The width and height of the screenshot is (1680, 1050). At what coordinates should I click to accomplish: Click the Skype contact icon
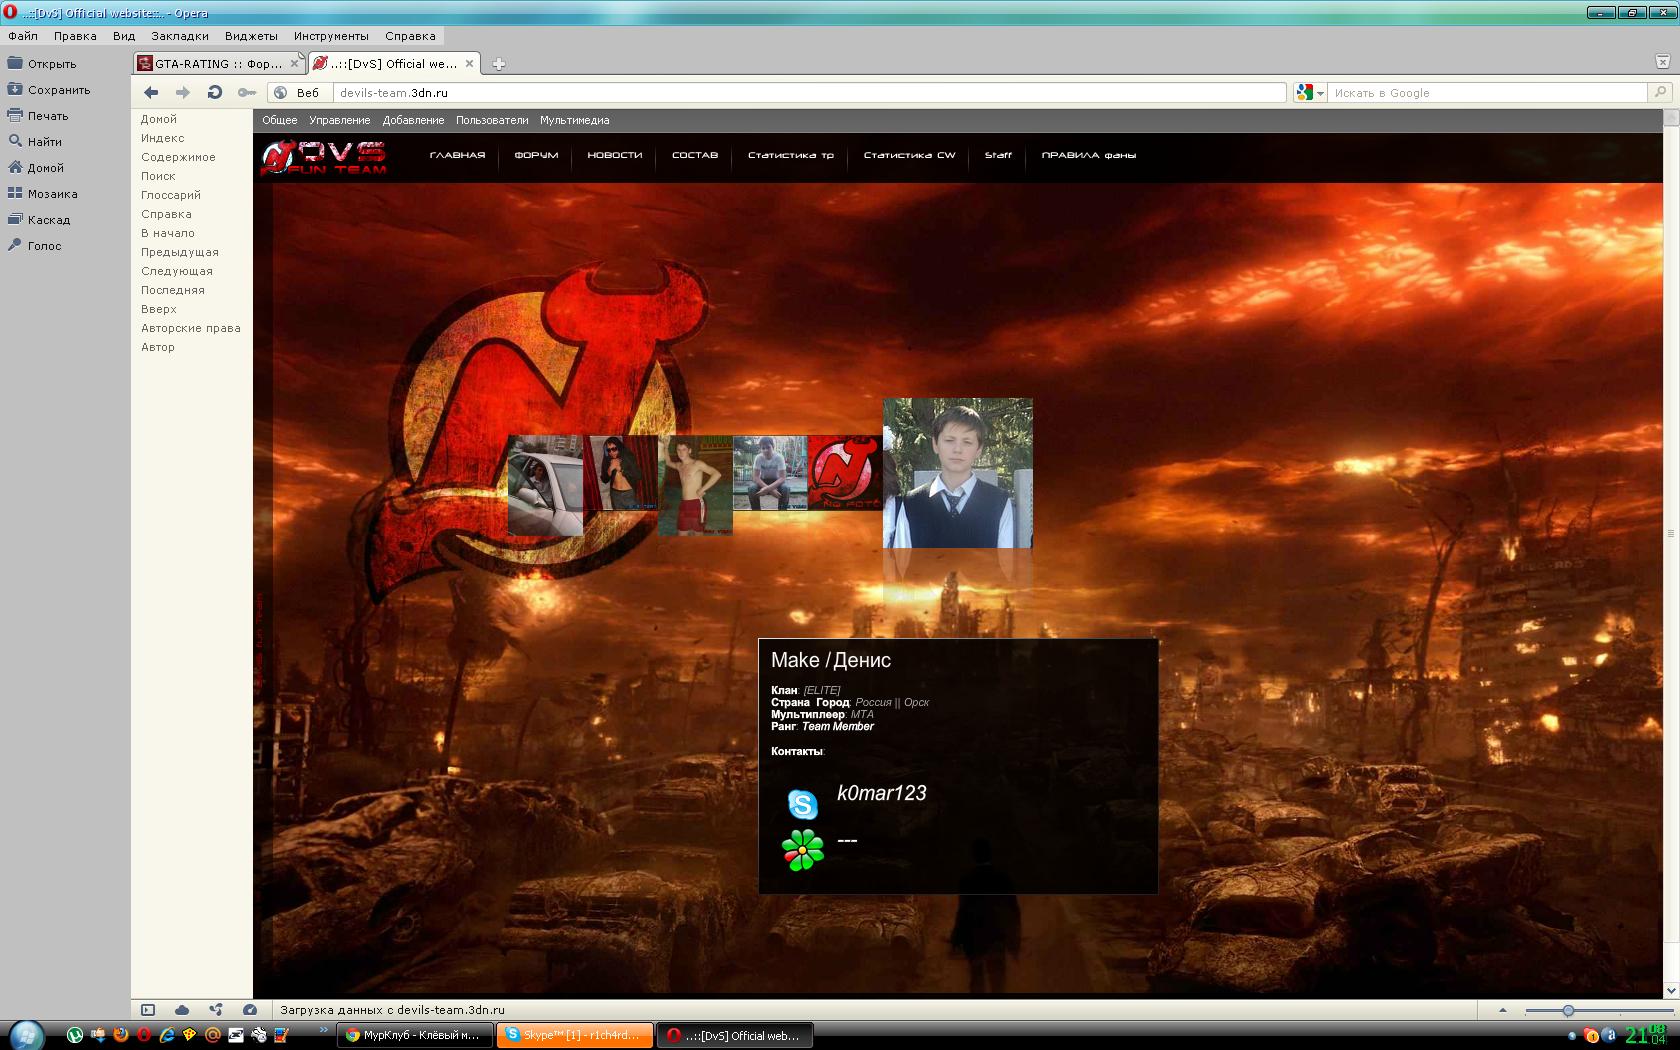[802, 804]
